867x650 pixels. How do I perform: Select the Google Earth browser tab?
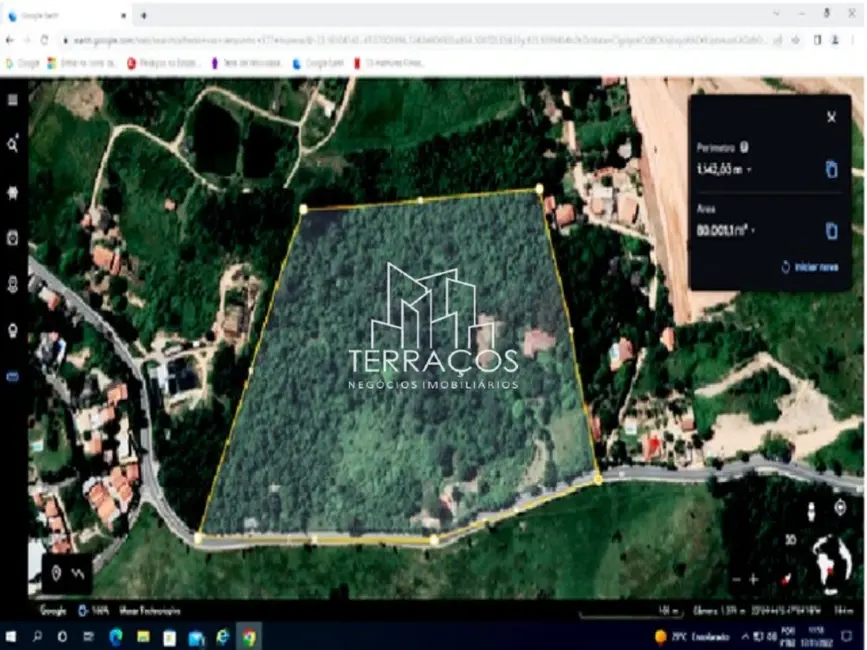pos(60,15)
